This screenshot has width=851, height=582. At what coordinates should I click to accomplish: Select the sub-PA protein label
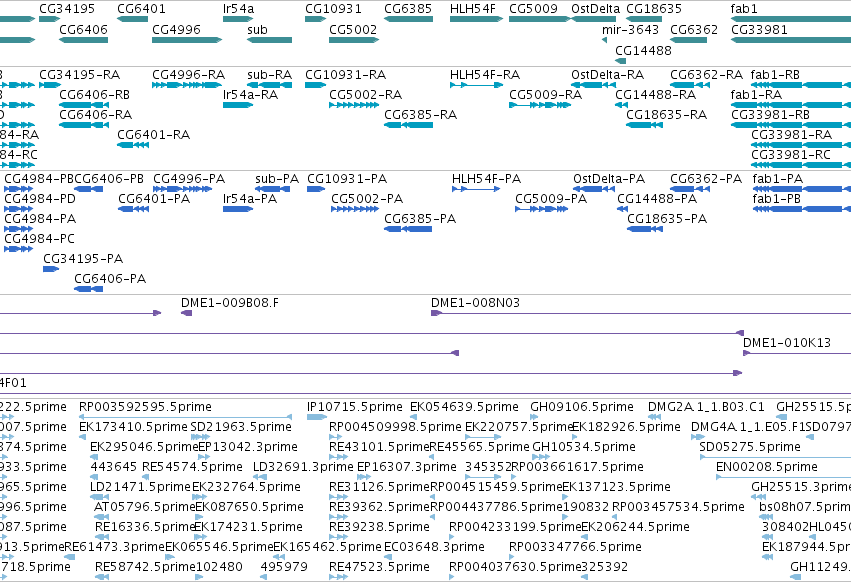[277, 179]
